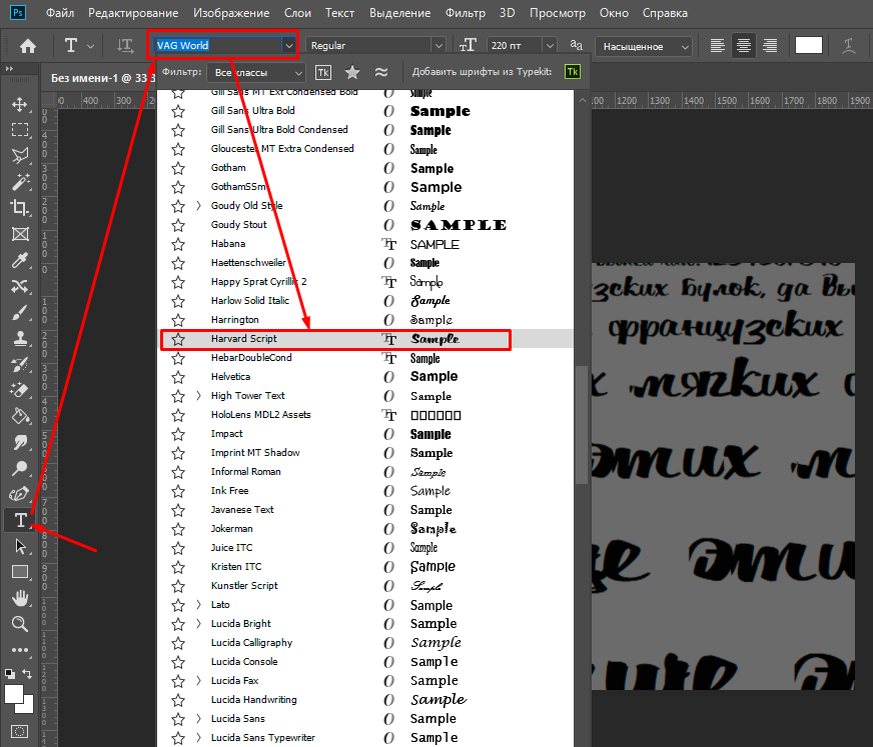Viewport: 873px width, 747px height.
Task: Open the Редактирование menu
Action: (x=133, y=13)
